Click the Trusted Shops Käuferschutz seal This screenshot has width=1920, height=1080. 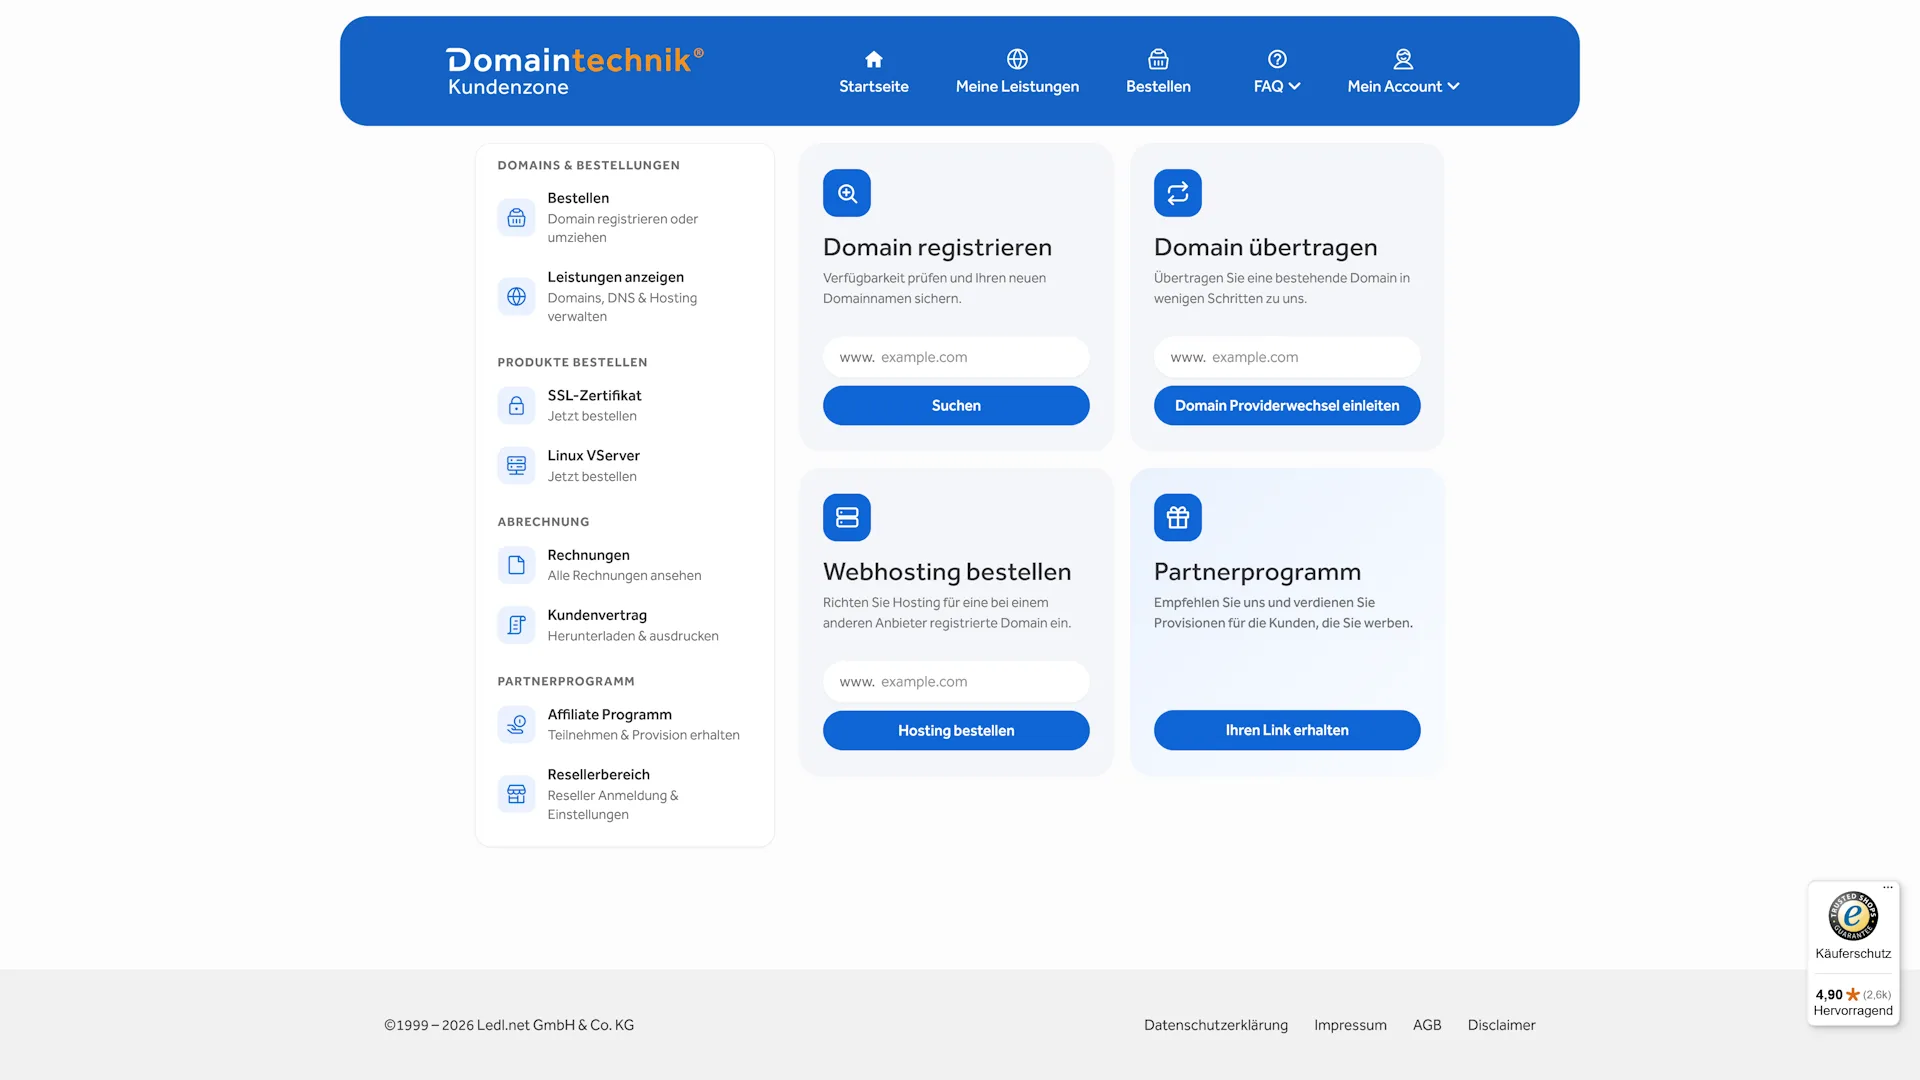click(1853, 915)
